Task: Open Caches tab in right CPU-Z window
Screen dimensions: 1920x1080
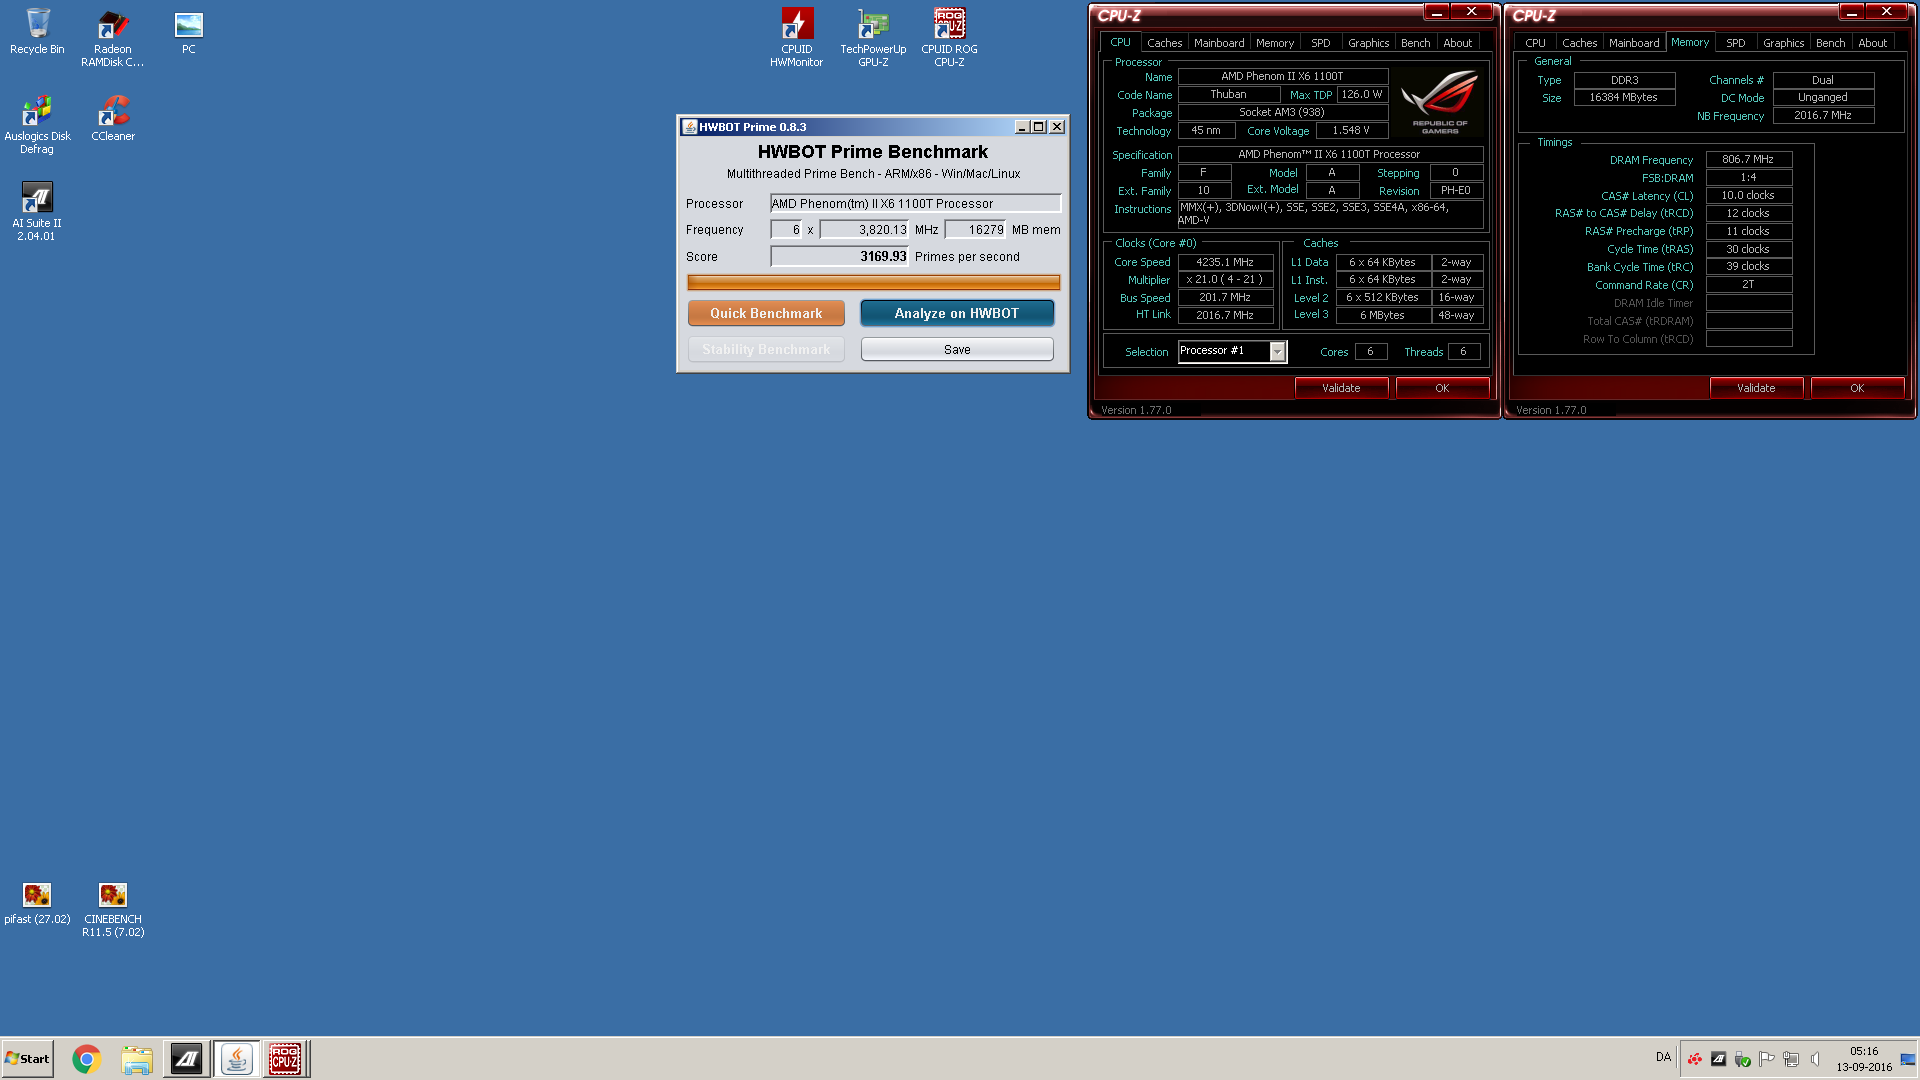Action: pyautogui.click(x=1579, y=43)
